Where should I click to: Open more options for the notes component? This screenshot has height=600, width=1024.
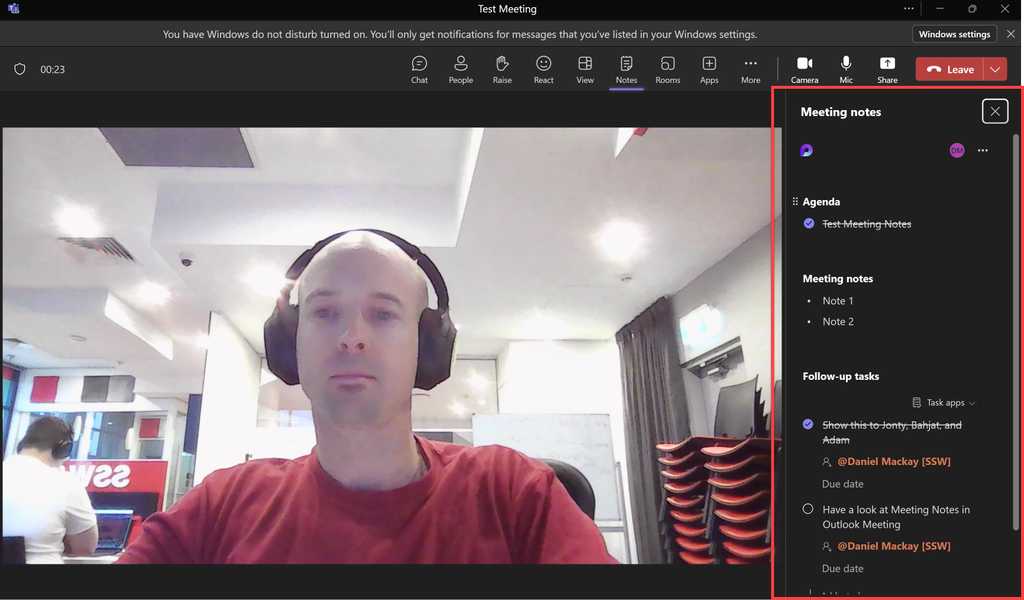(982, 150)
